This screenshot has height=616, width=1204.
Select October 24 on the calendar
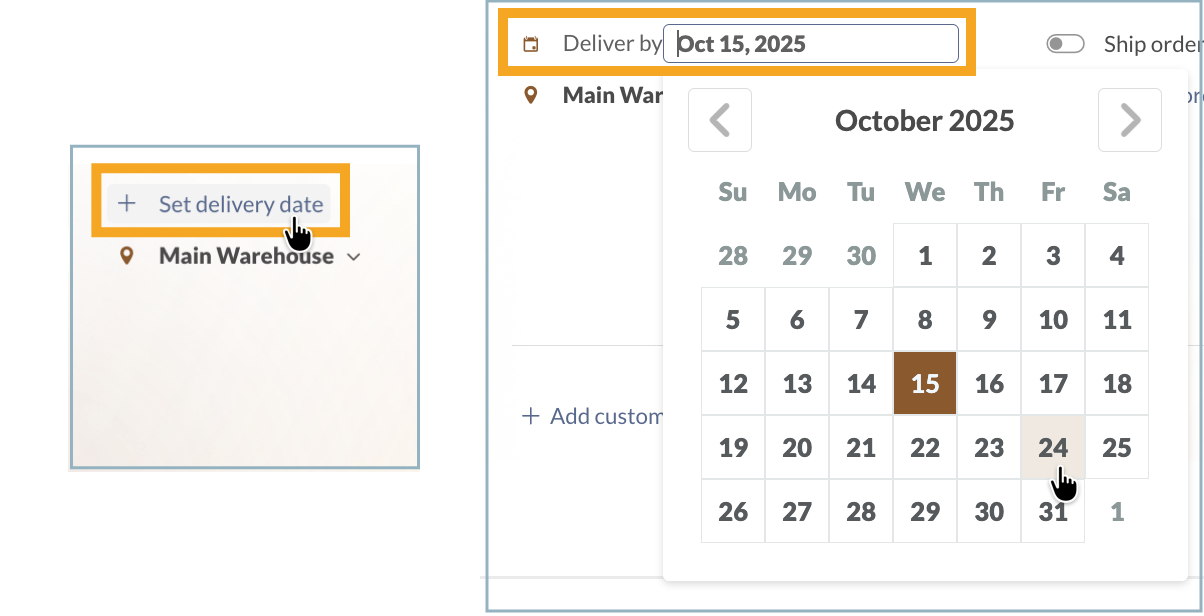[x=1053, y=447]
